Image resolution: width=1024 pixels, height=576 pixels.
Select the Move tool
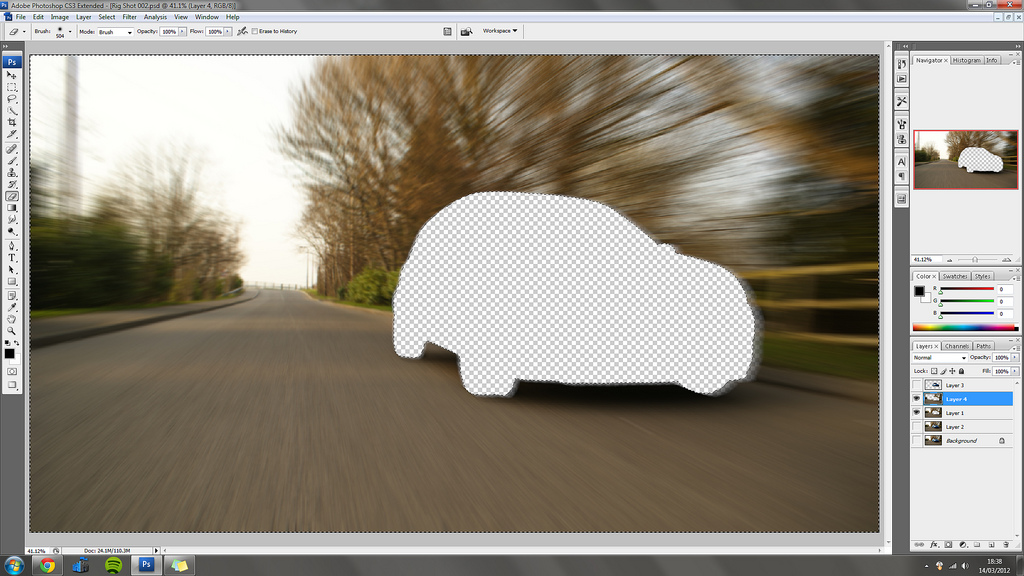[x=12, y=75]
